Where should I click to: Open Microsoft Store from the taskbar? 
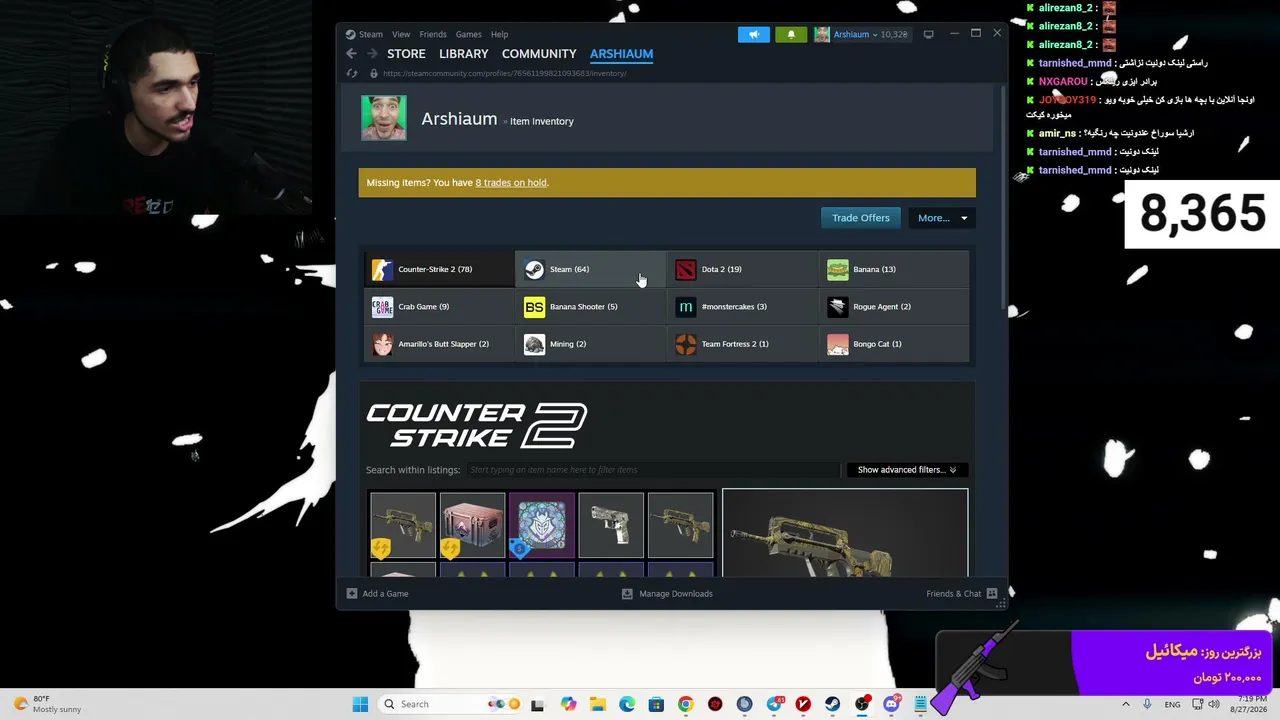656,704
